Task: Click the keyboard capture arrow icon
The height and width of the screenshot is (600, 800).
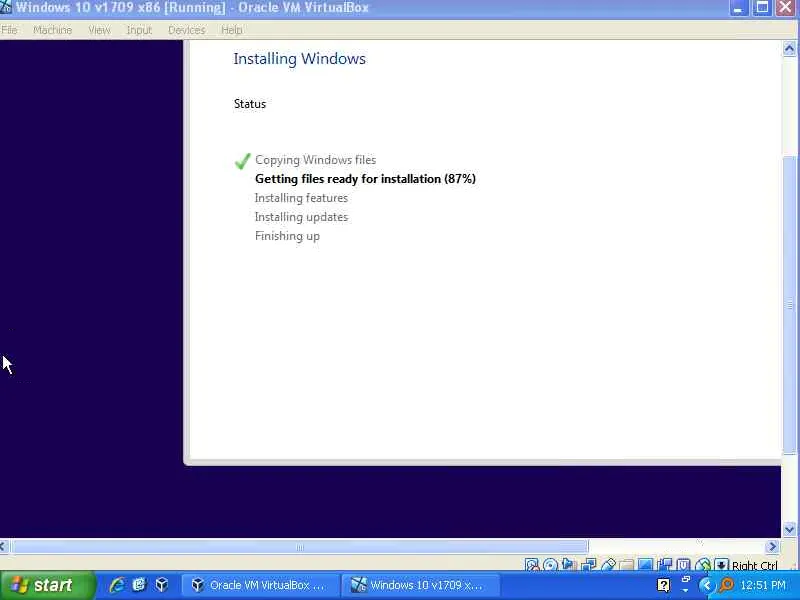Action: pos(721,564)
